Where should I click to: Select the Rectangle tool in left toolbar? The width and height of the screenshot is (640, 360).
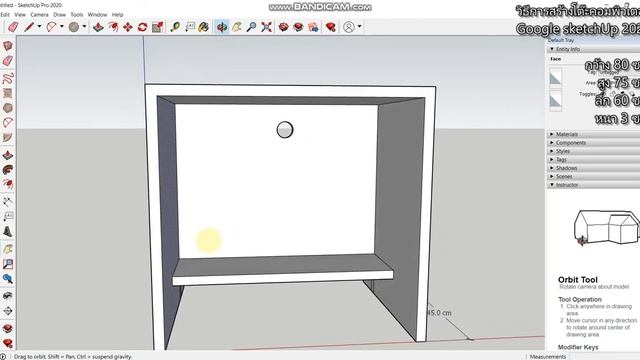[x=8, y=93]
